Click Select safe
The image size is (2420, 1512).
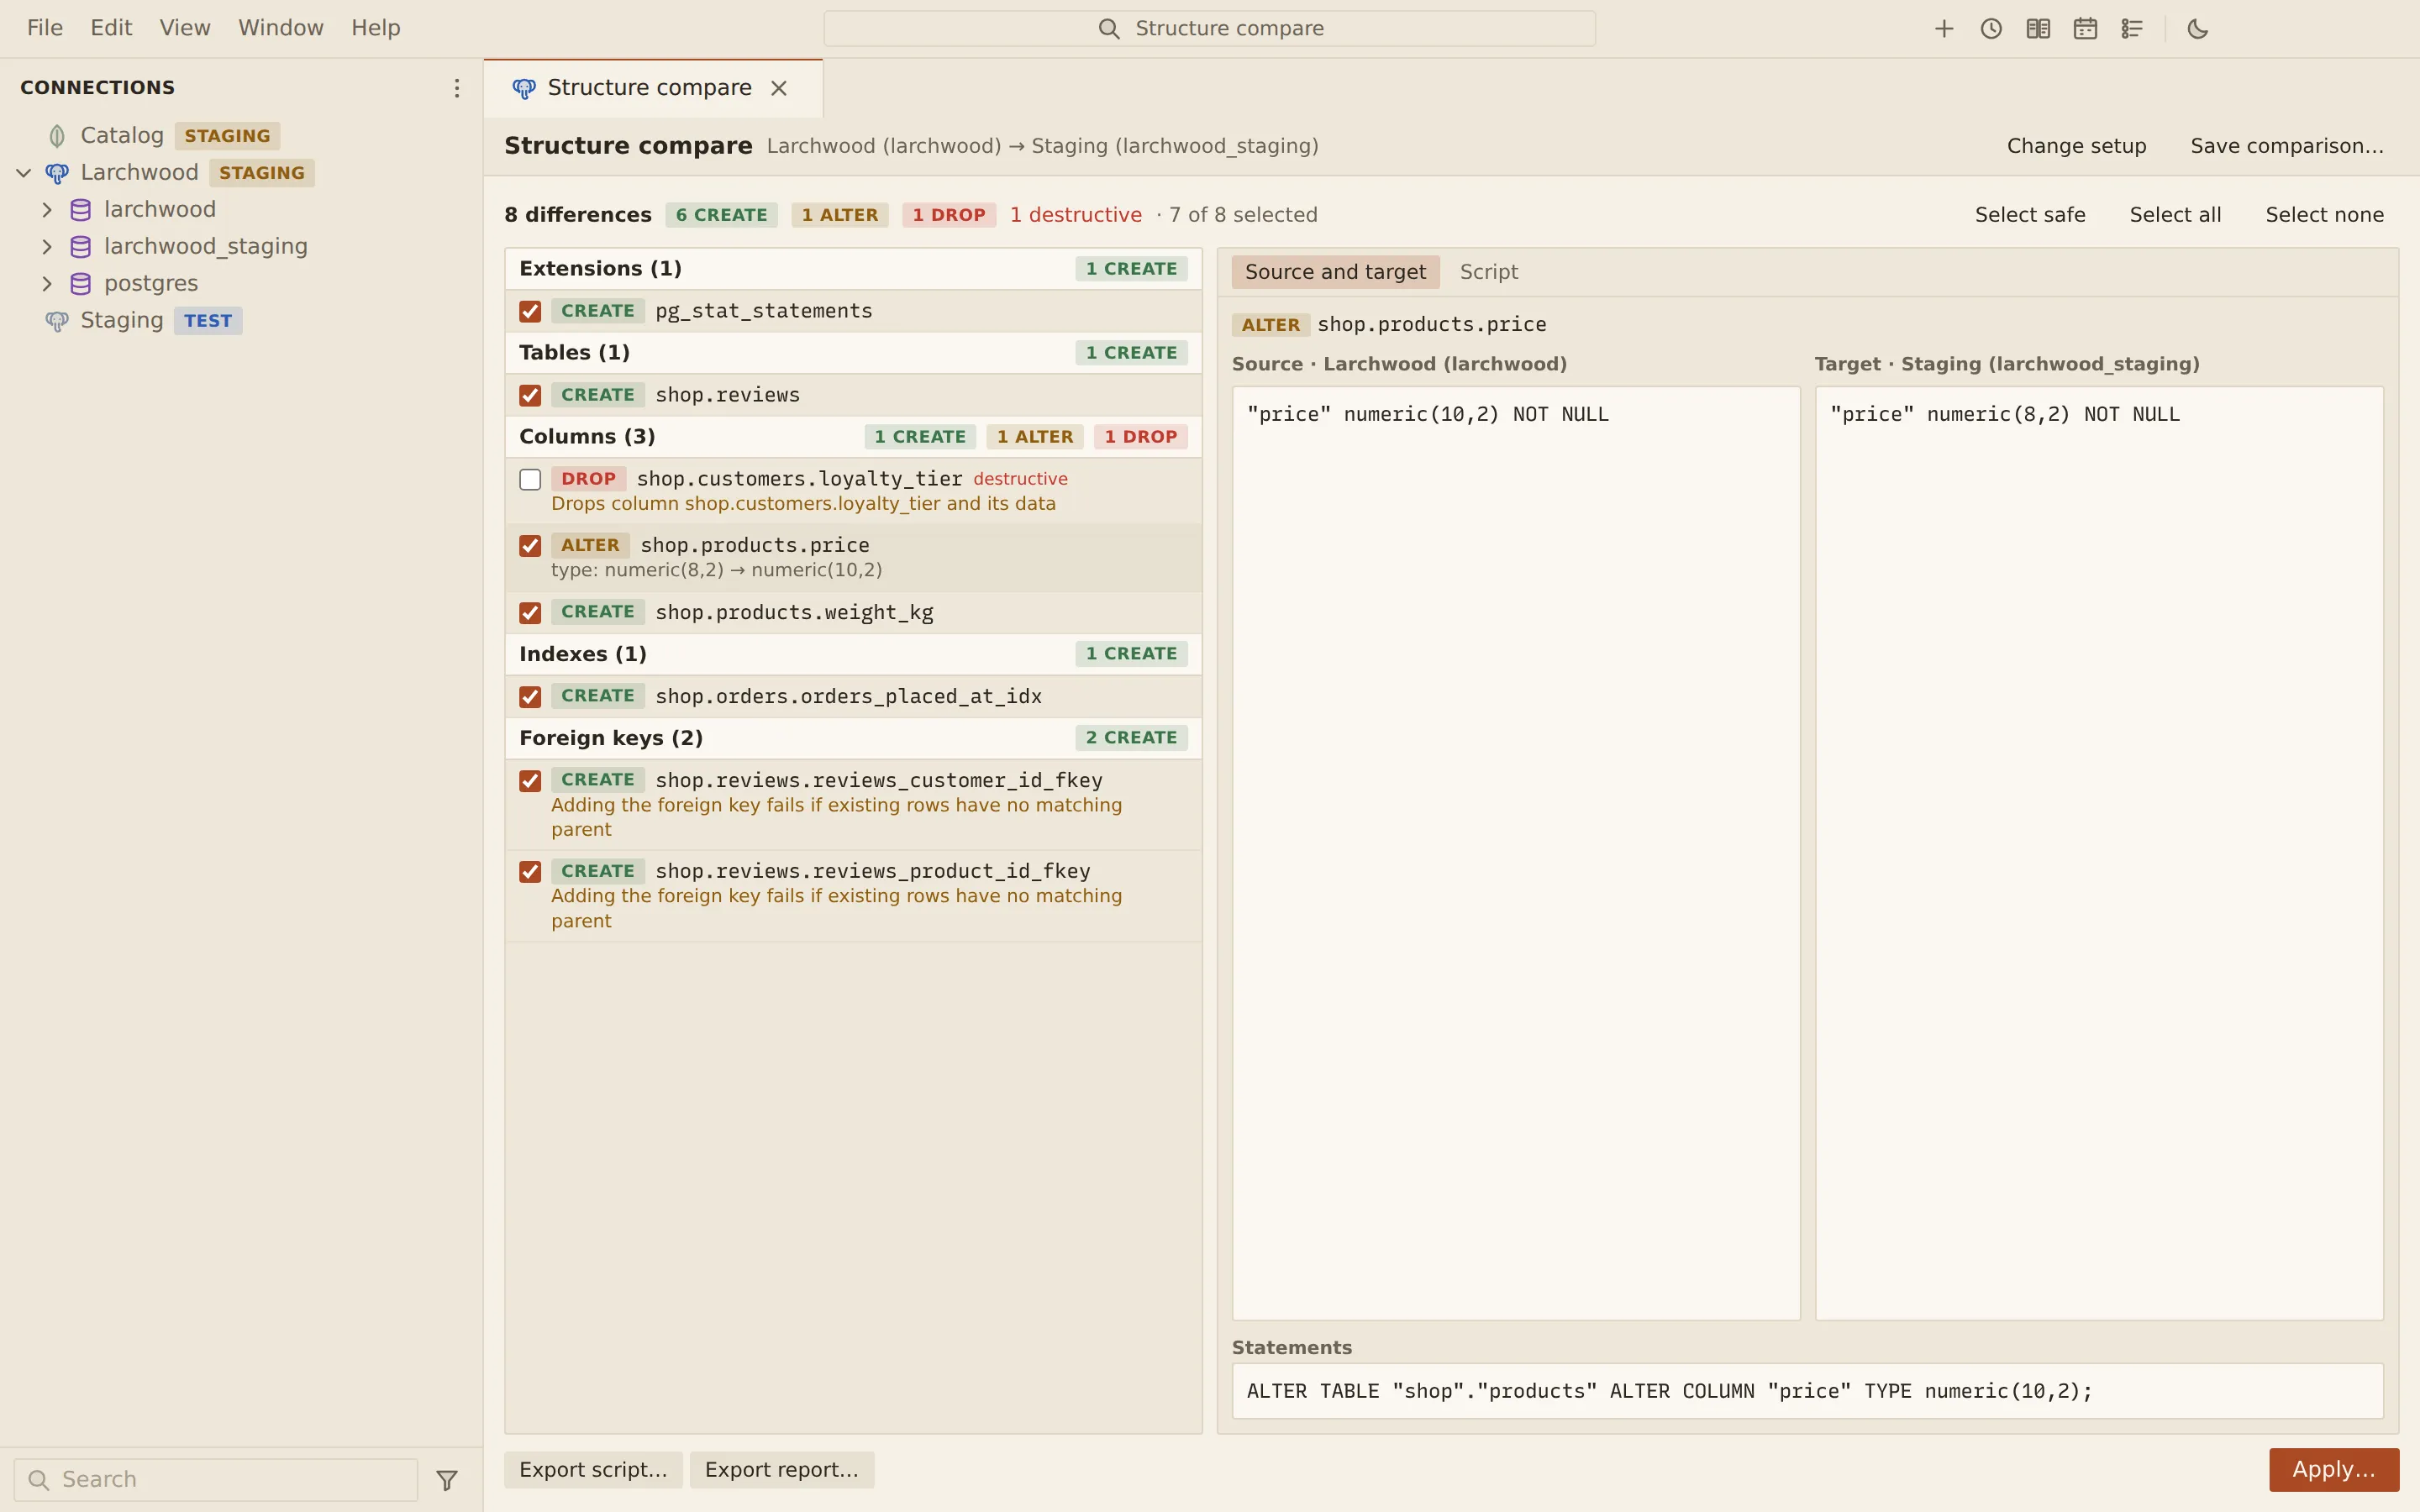(2030, 215)
